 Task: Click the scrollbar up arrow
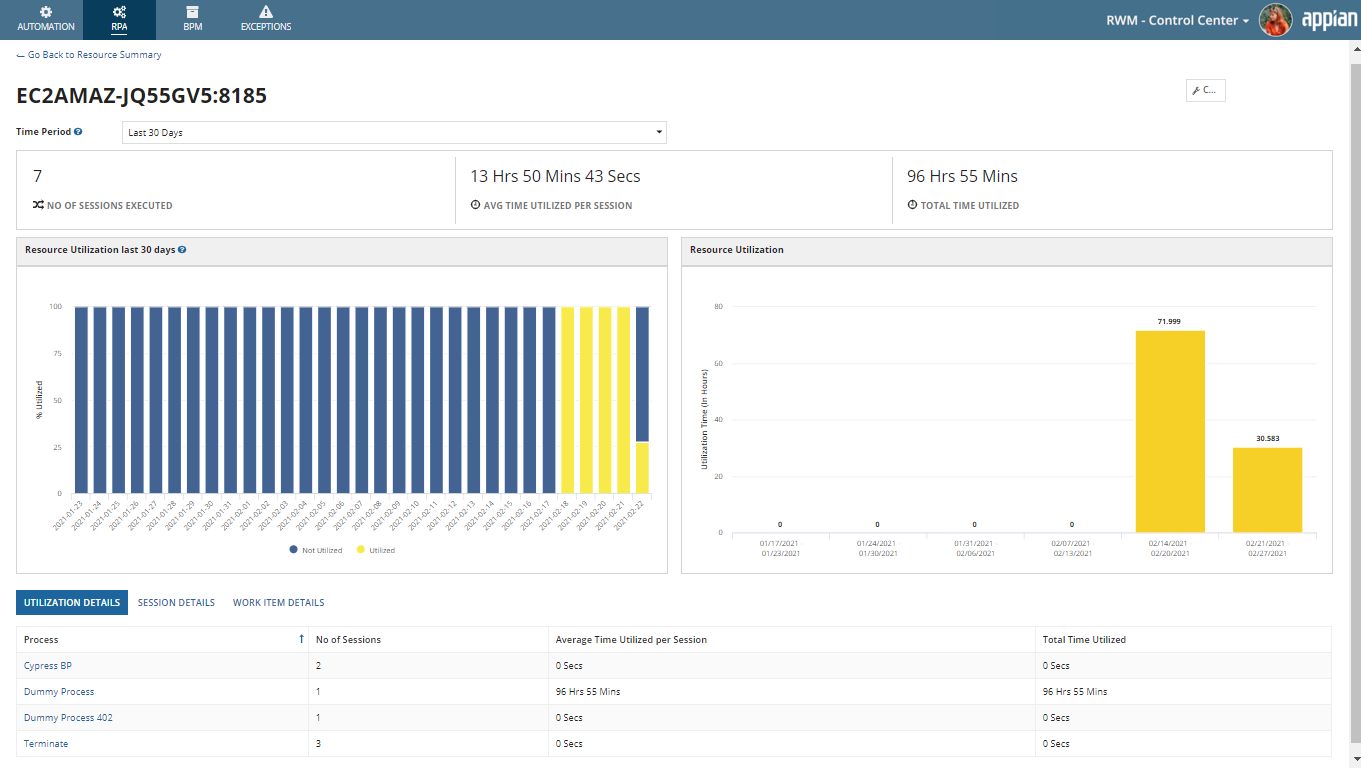[x=1355, y=47]
